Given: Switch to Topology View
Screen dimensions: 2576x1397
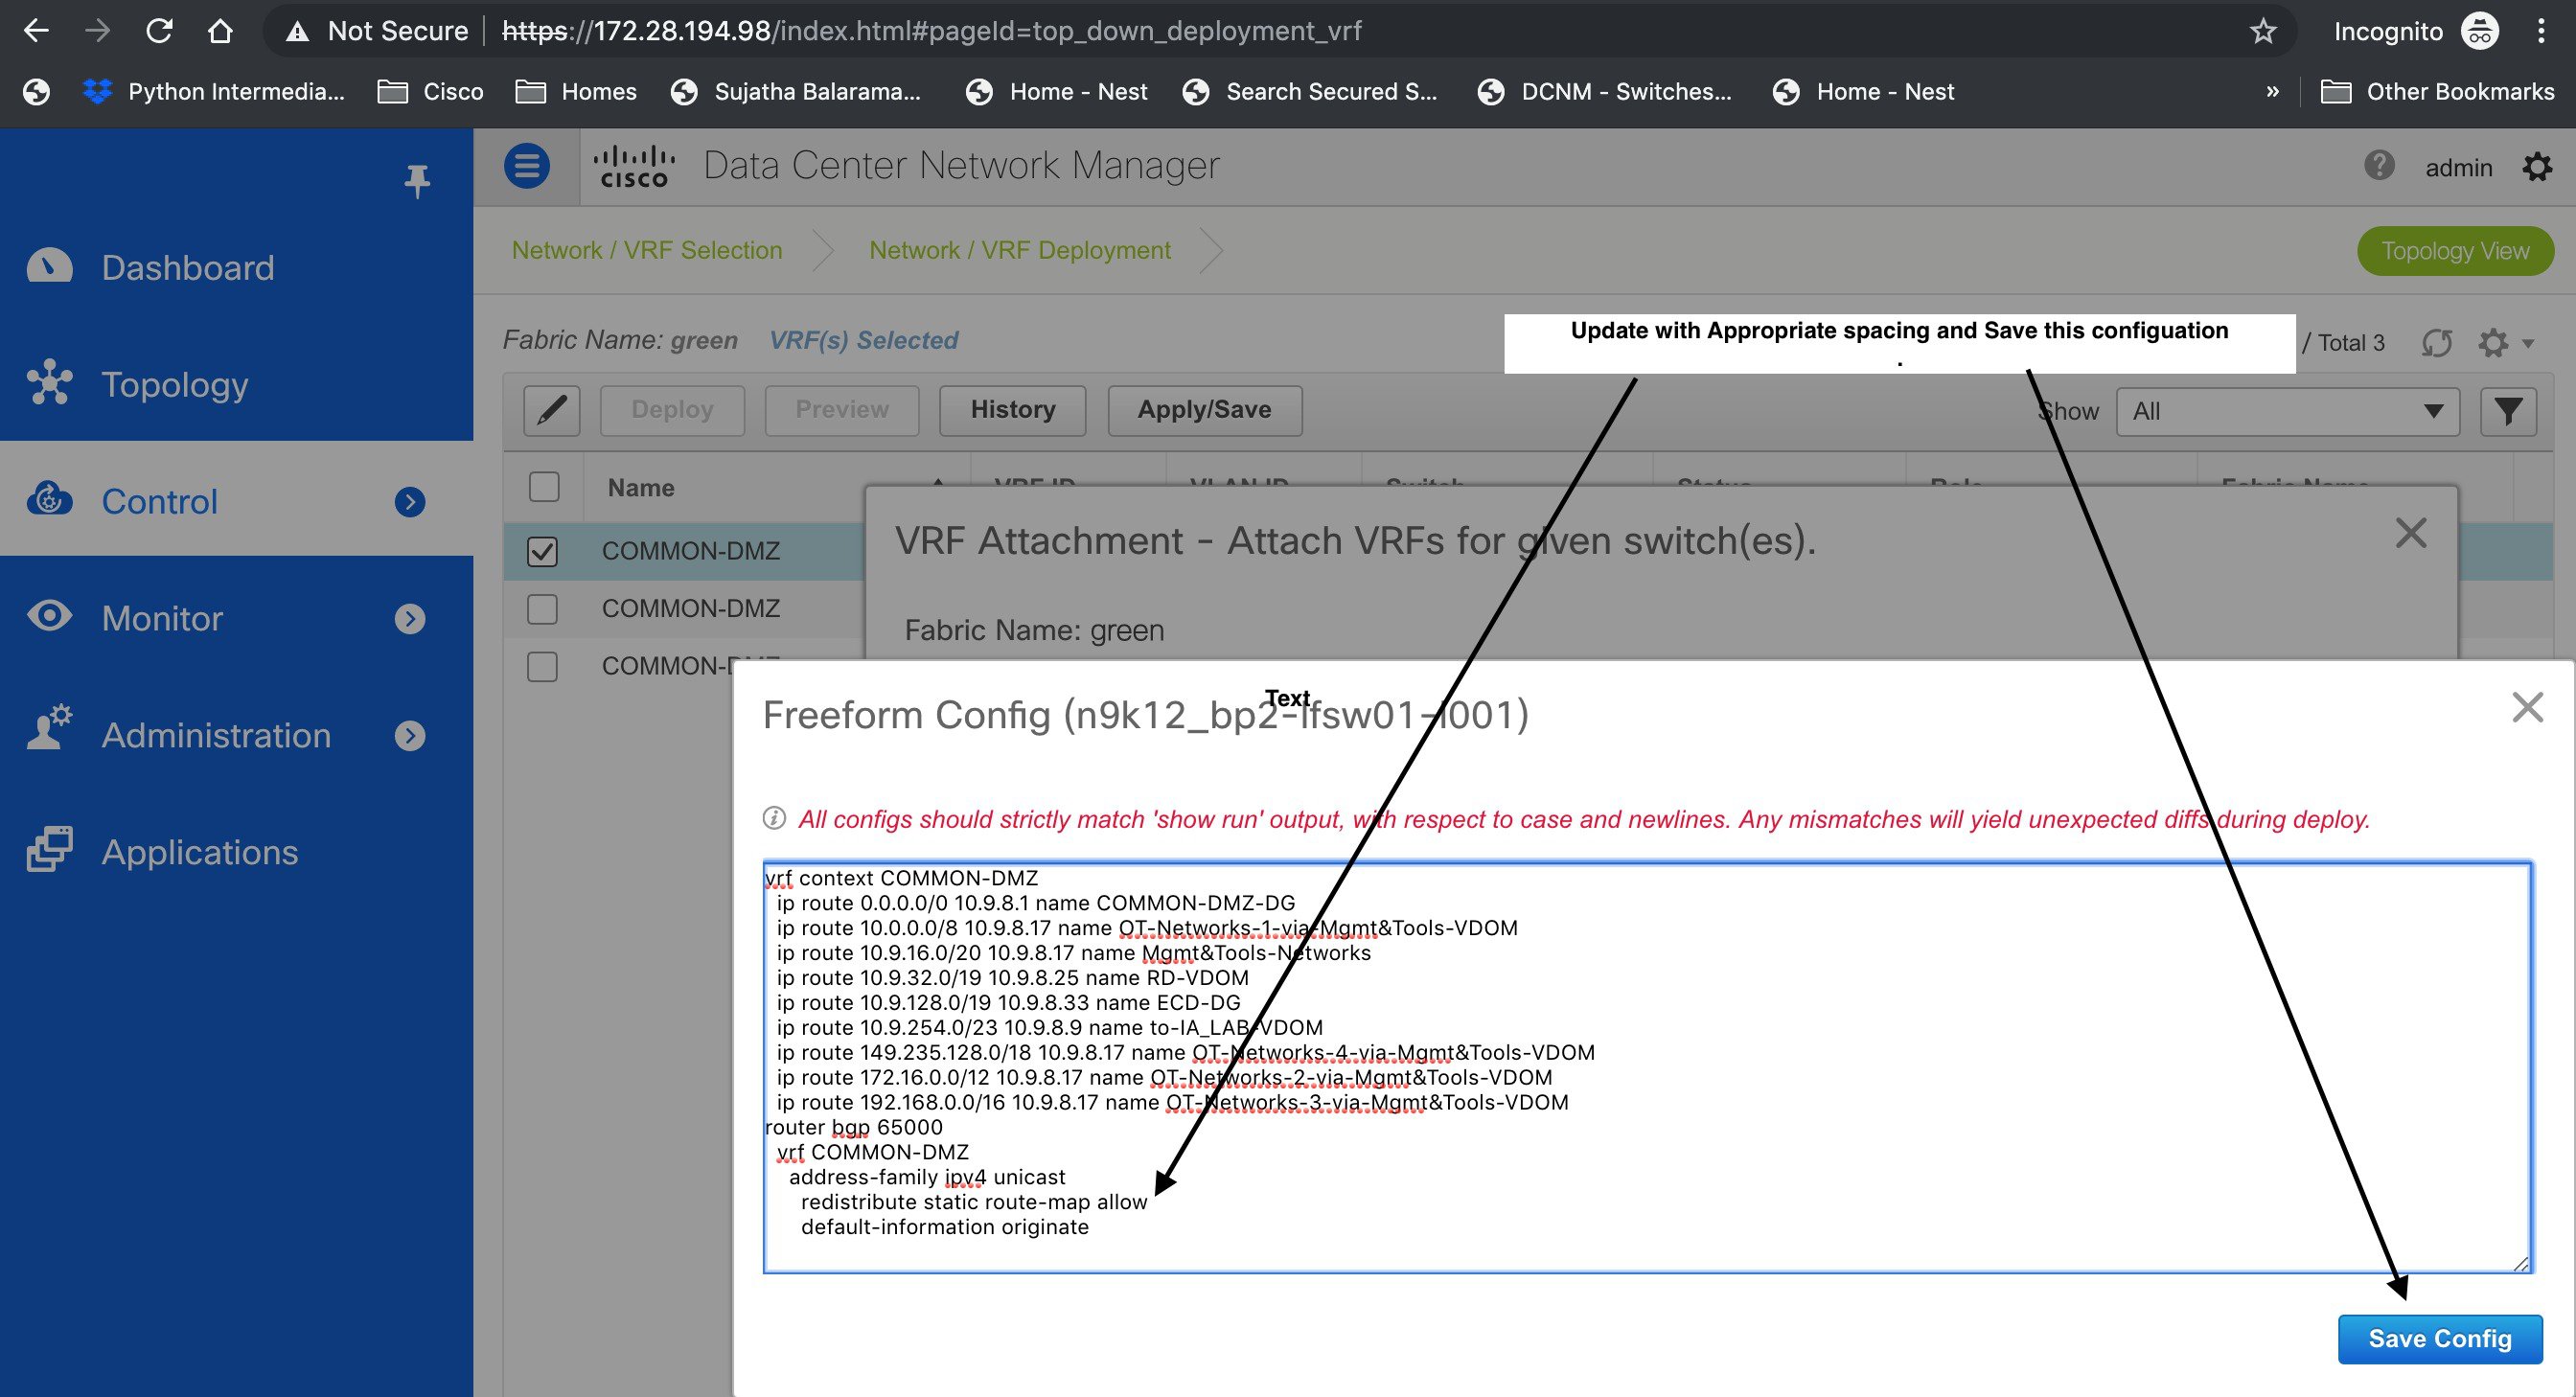Looking at the screenshot, I should tap(2455, 251).
